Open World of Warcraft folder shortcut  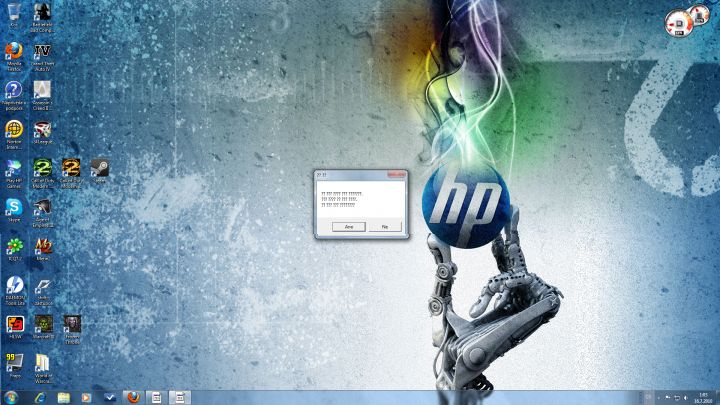[x=43, y=369]
